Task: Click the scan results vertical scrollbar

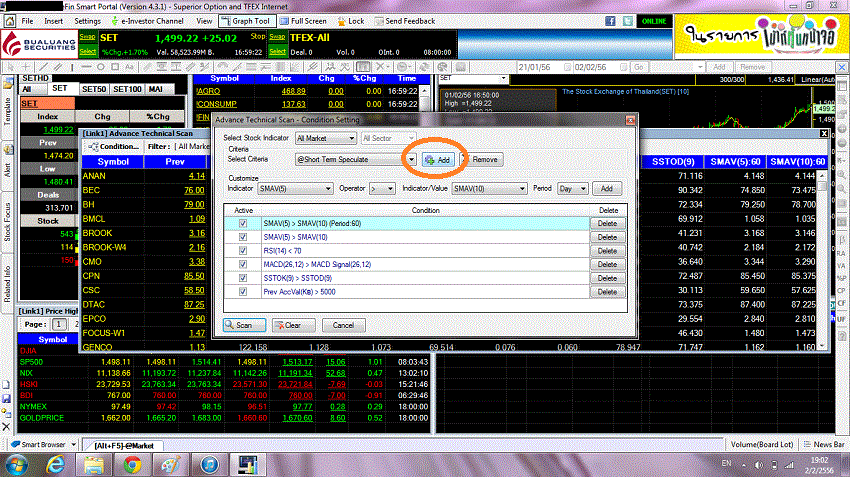Action: [x=822, y=261]
